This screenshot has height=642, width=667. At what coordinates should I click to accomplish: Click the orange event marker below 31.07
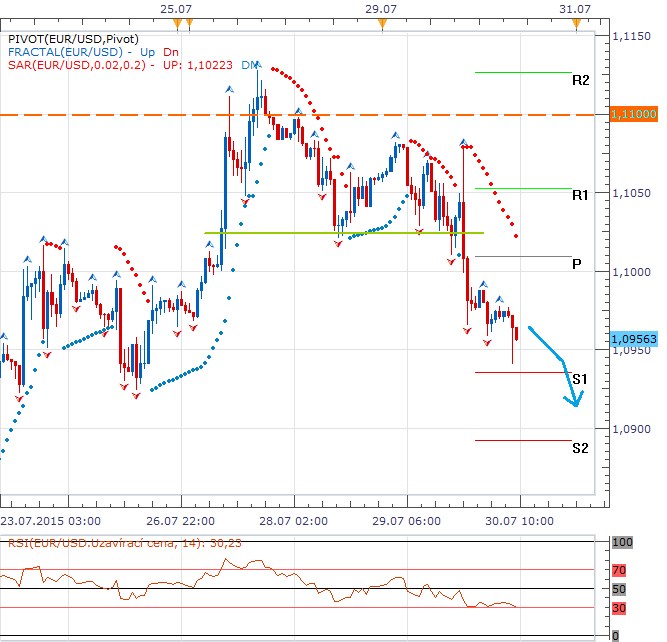click(576, 24)
